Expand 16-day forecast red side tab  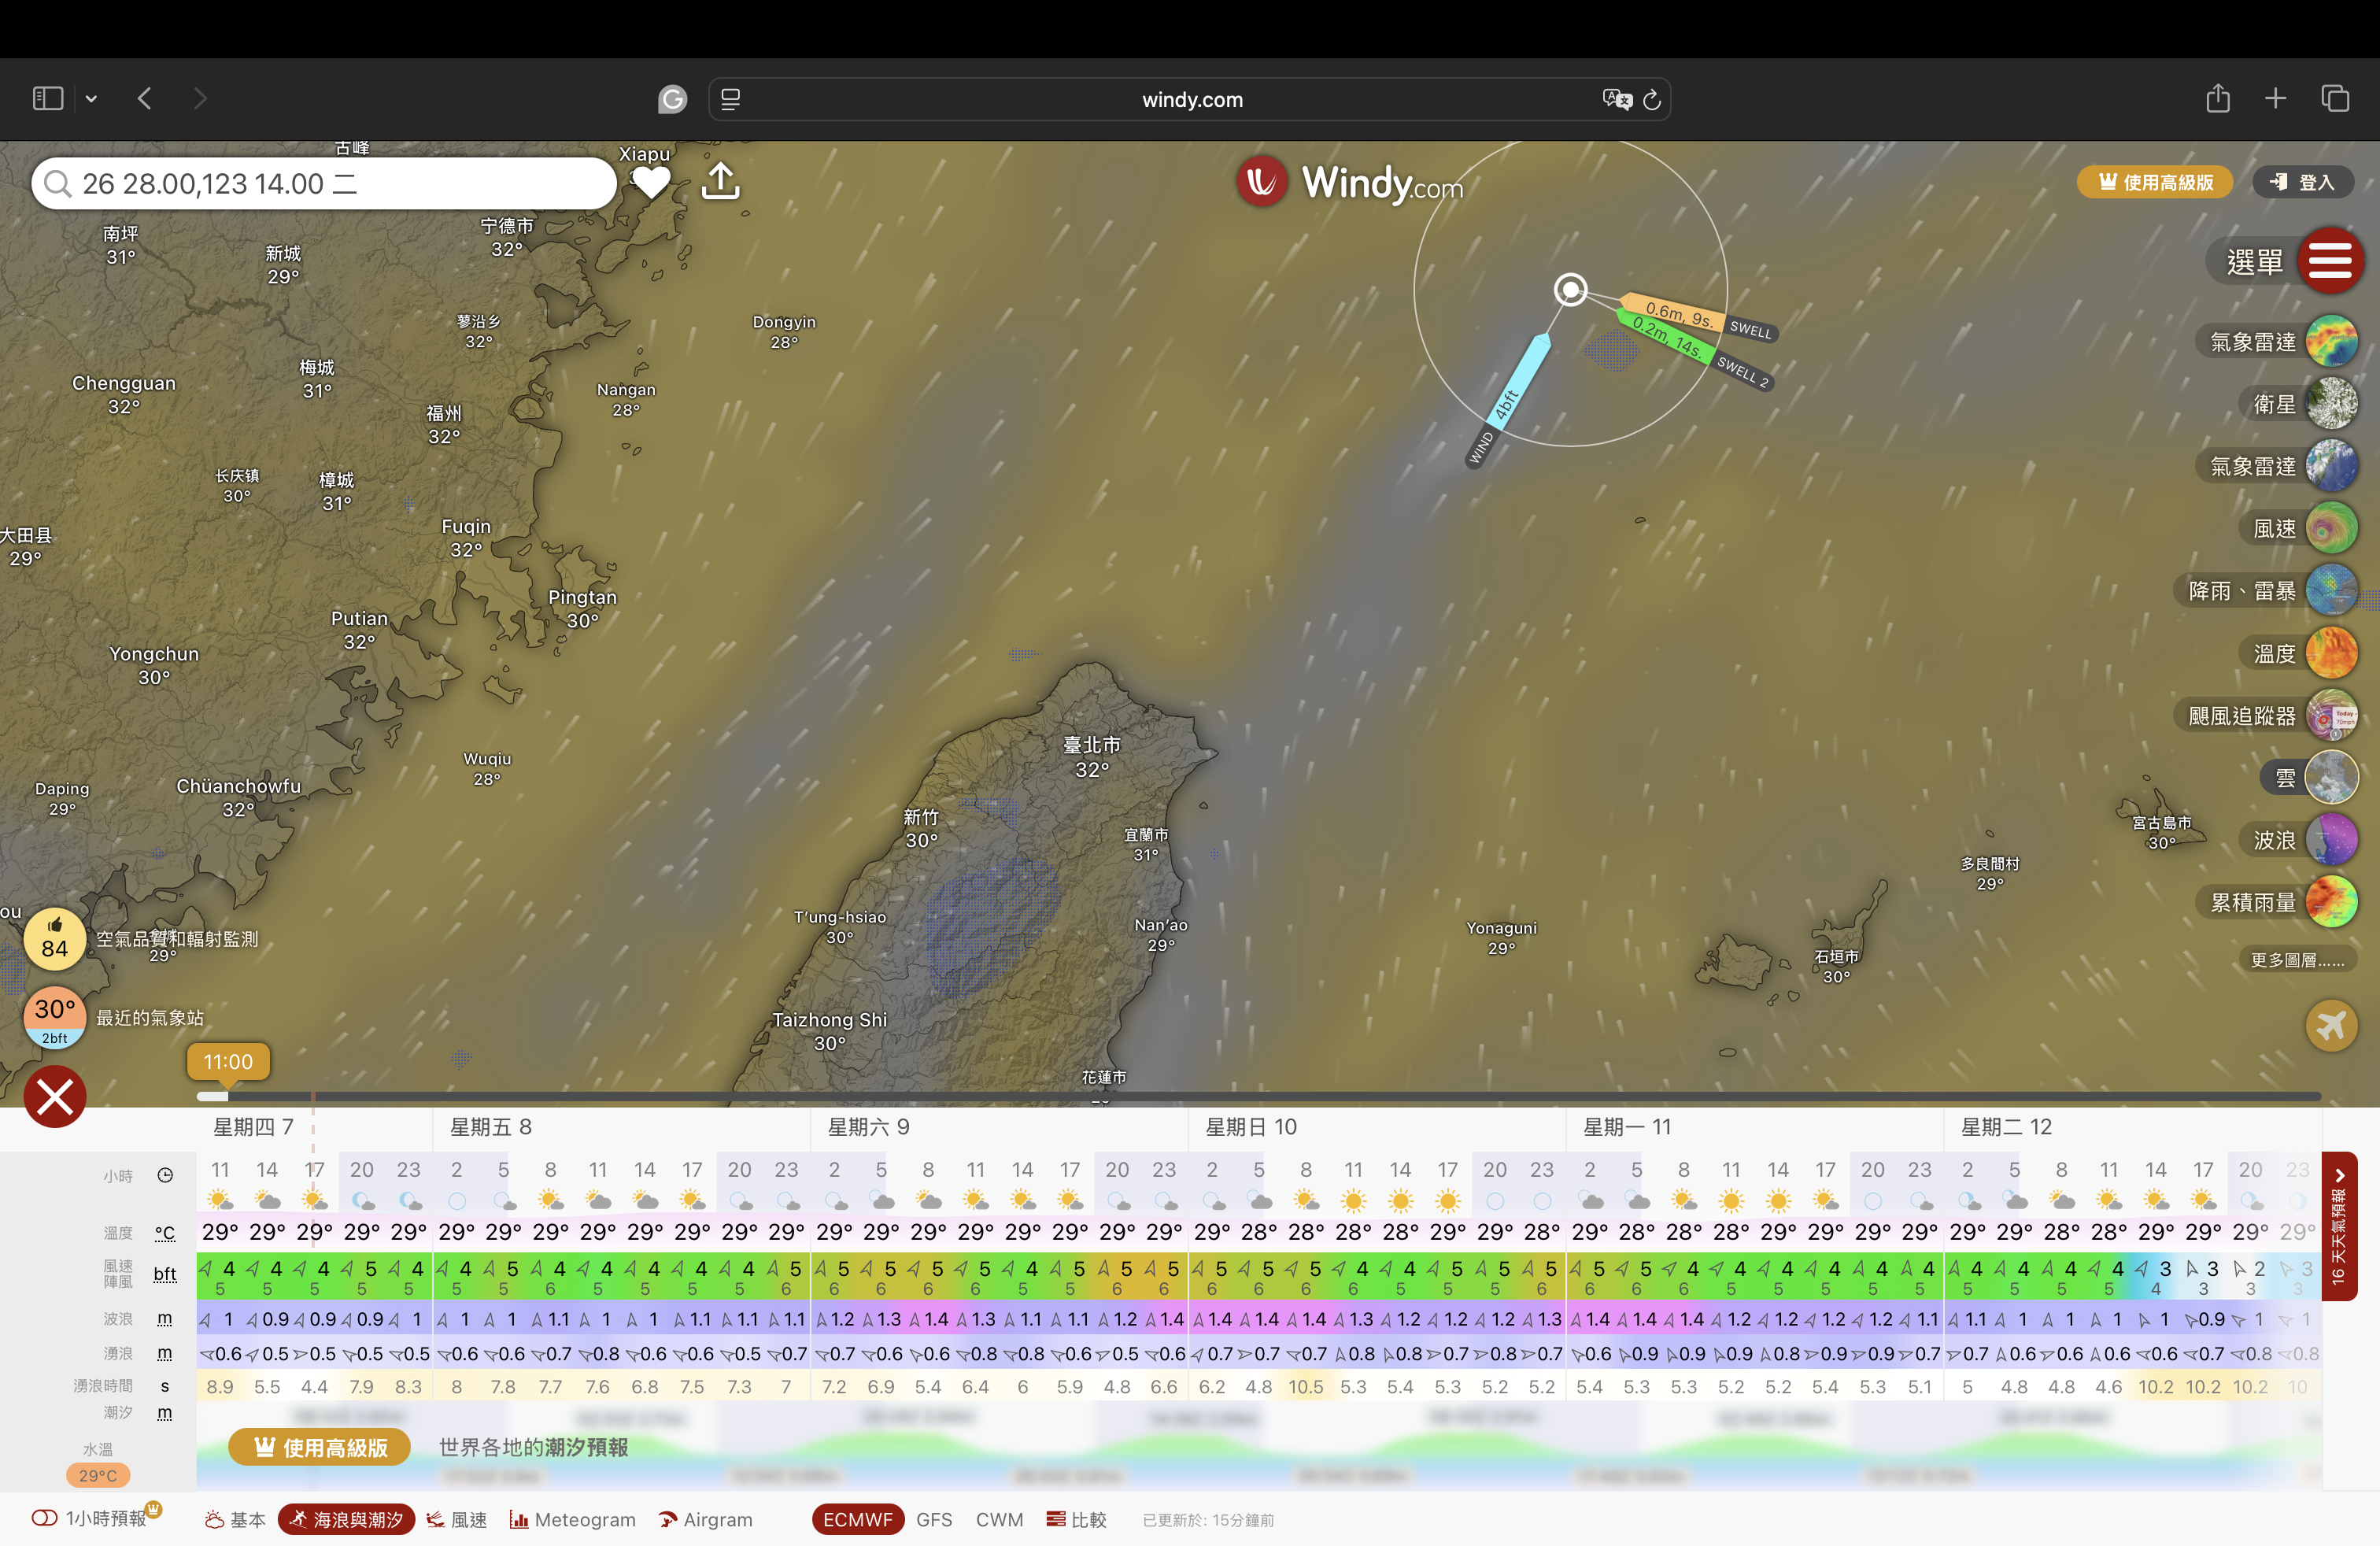[2338, 1226]
